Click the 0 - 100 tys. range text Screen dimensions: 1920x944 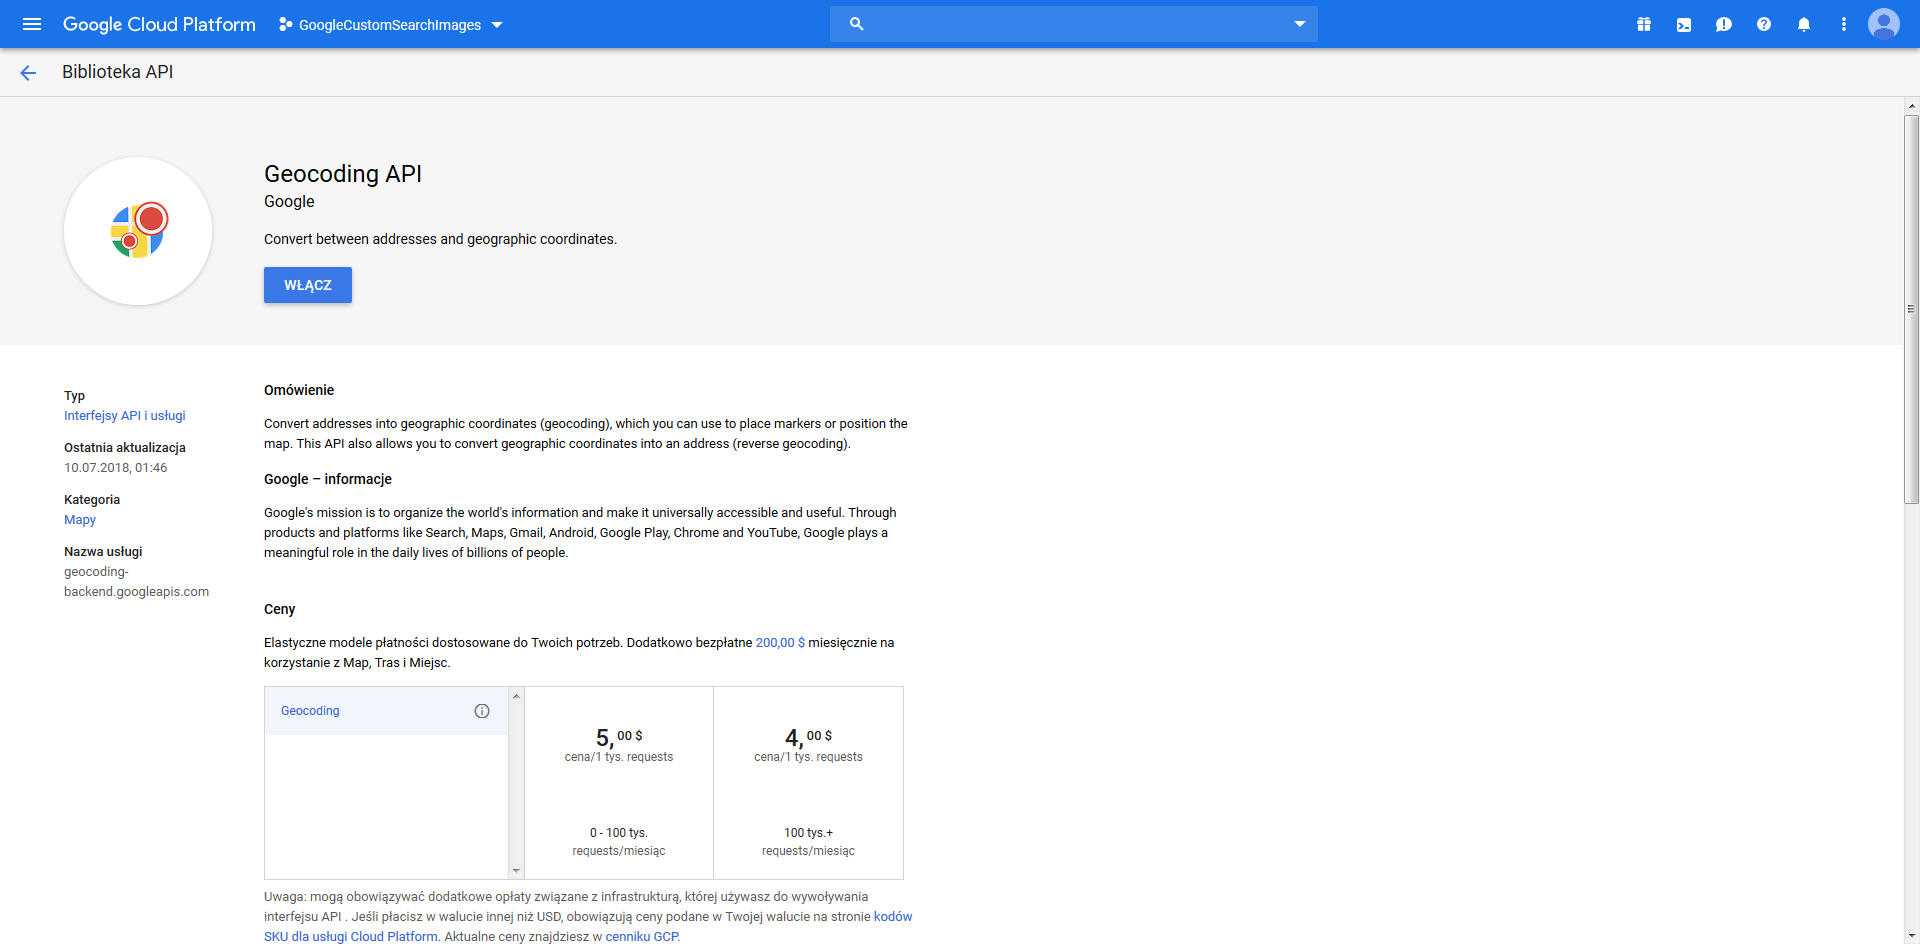tap(619, 833)
